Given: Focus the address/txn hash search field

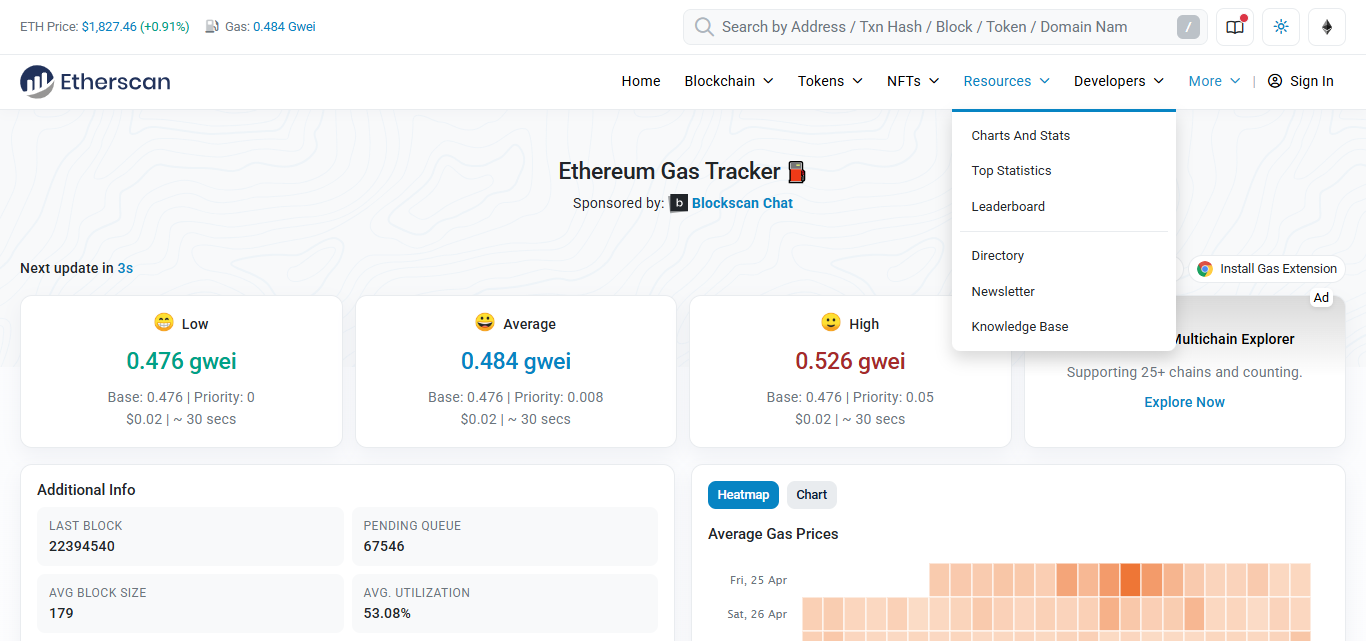Looking at the screenshot, I should 945,27.
